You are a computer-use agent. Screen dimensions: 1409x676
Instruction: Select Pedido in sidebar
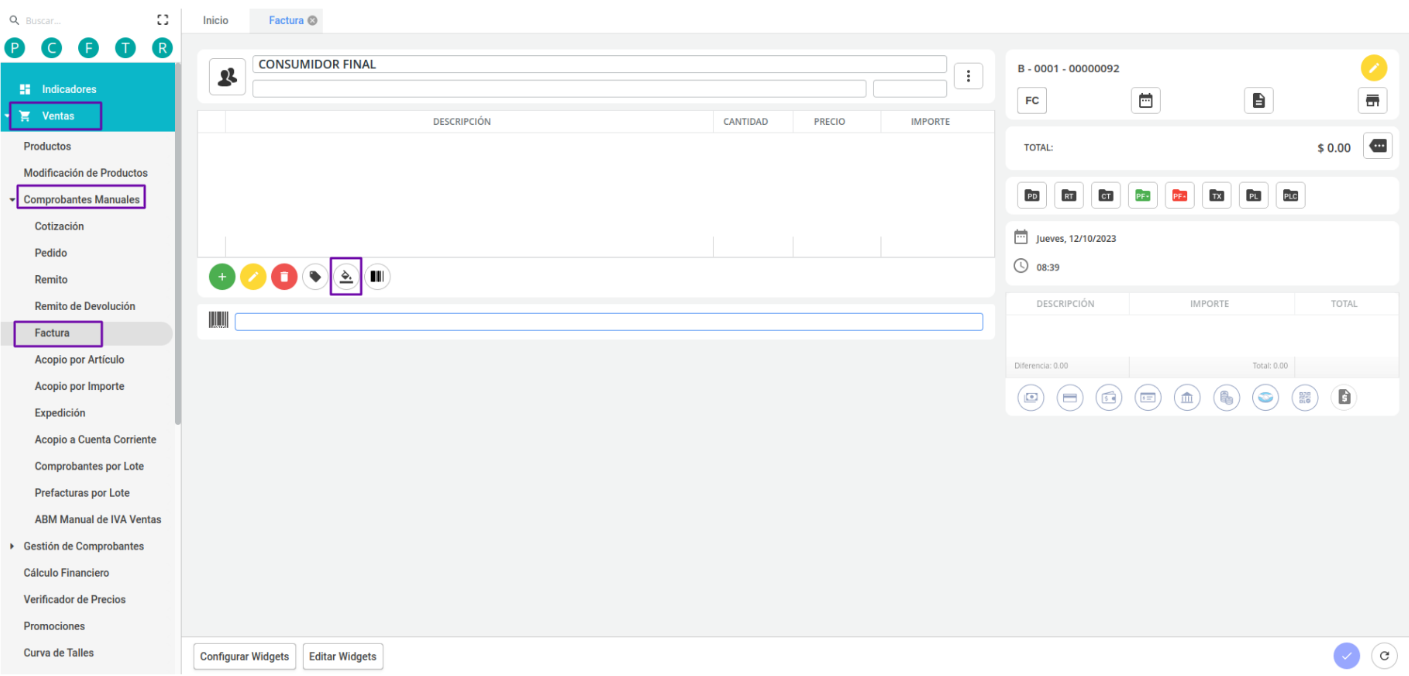pos(51,253)
